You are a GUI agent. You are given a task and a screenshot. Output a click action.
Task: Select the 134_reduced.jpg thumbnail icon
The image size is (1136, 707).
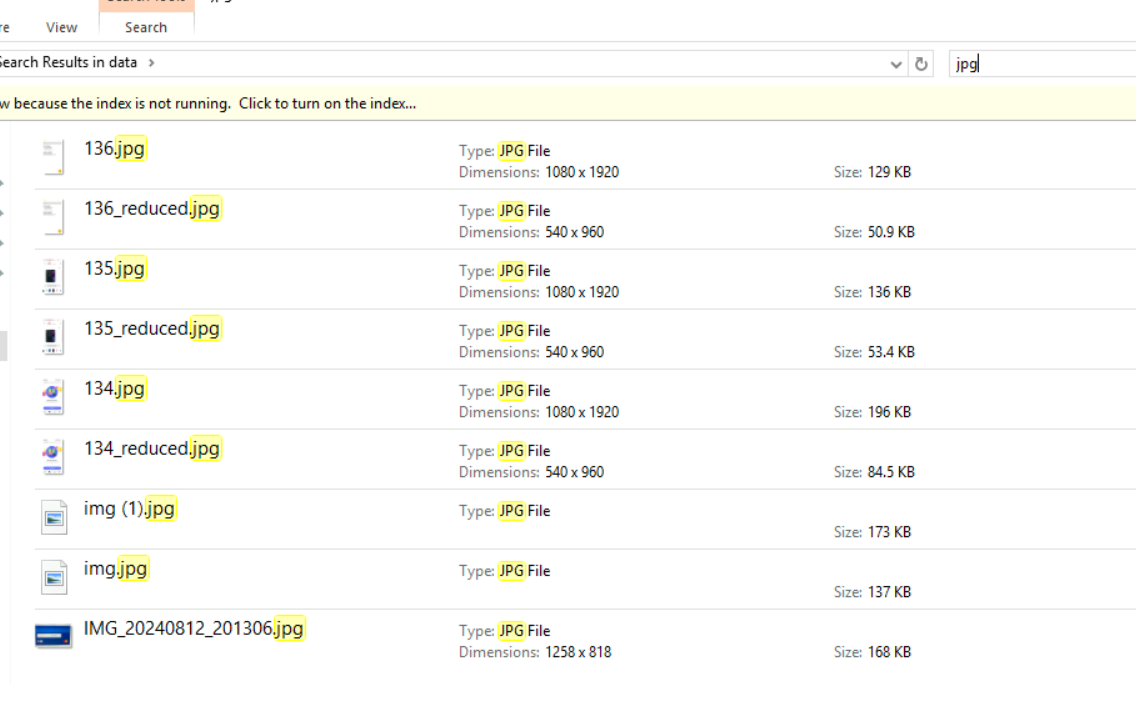(53, 458)
